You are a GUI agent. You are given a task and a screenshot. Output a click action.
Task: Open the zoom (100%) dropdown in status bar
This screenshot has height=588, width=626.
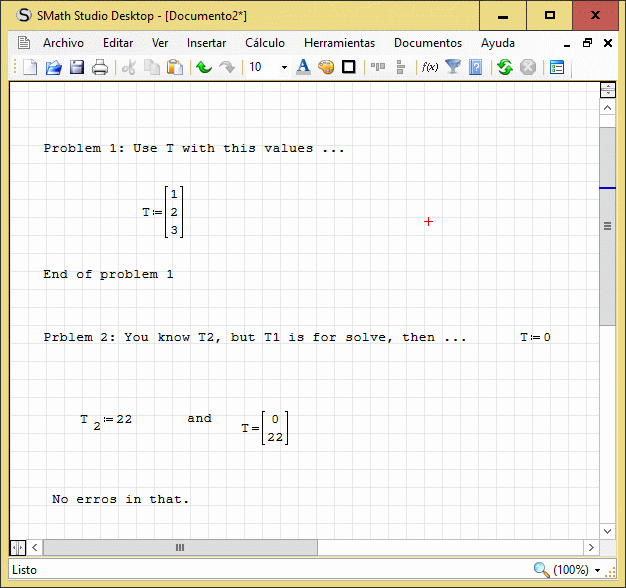pyautogui.click(x=596, y=570)
